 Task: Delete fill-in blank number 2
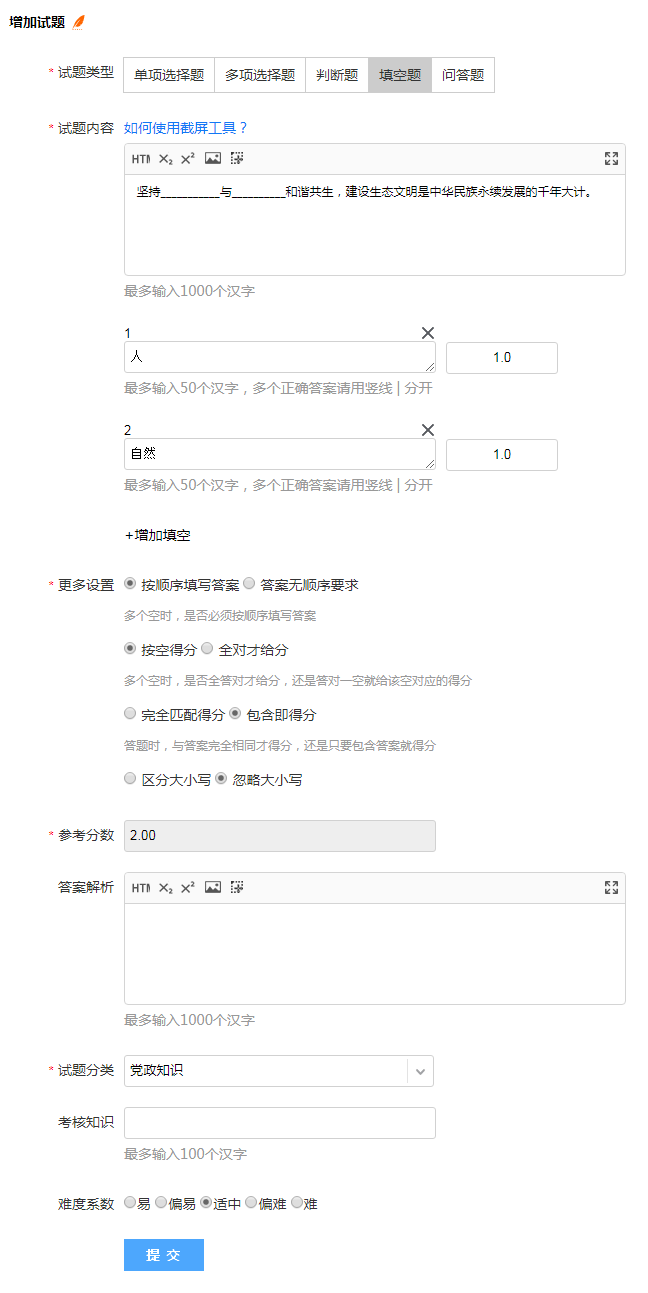tap(428, 430)
